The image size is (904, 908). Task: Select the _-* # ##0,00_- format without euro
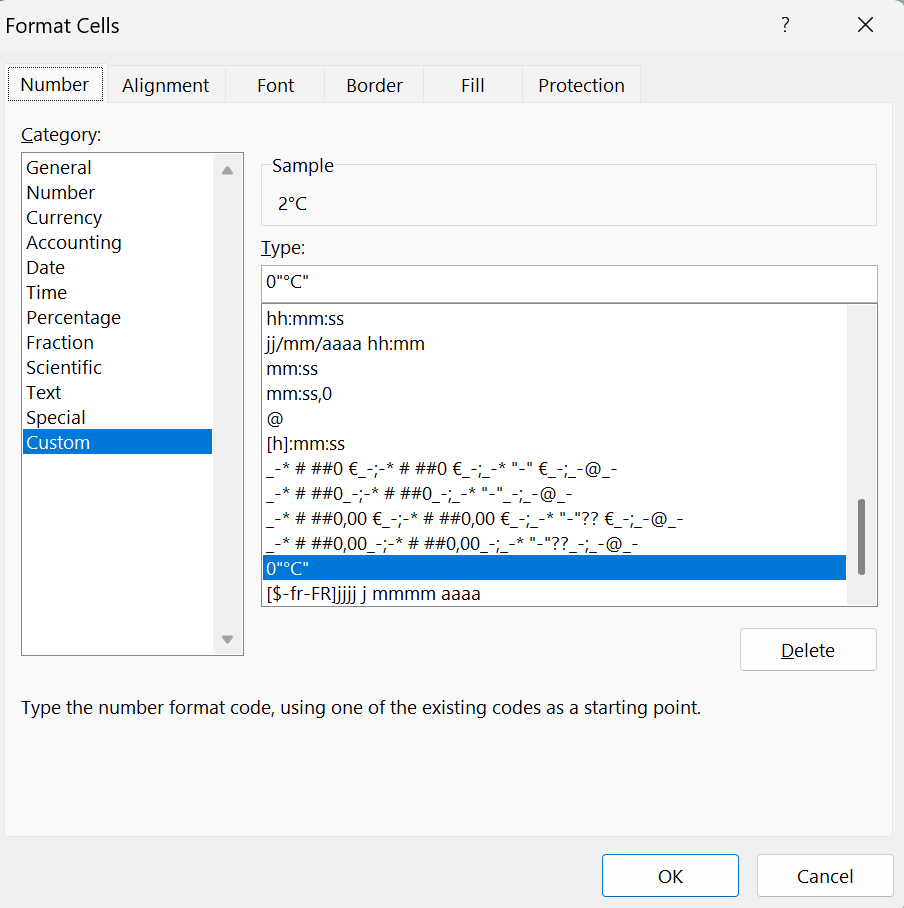(554, 543)
